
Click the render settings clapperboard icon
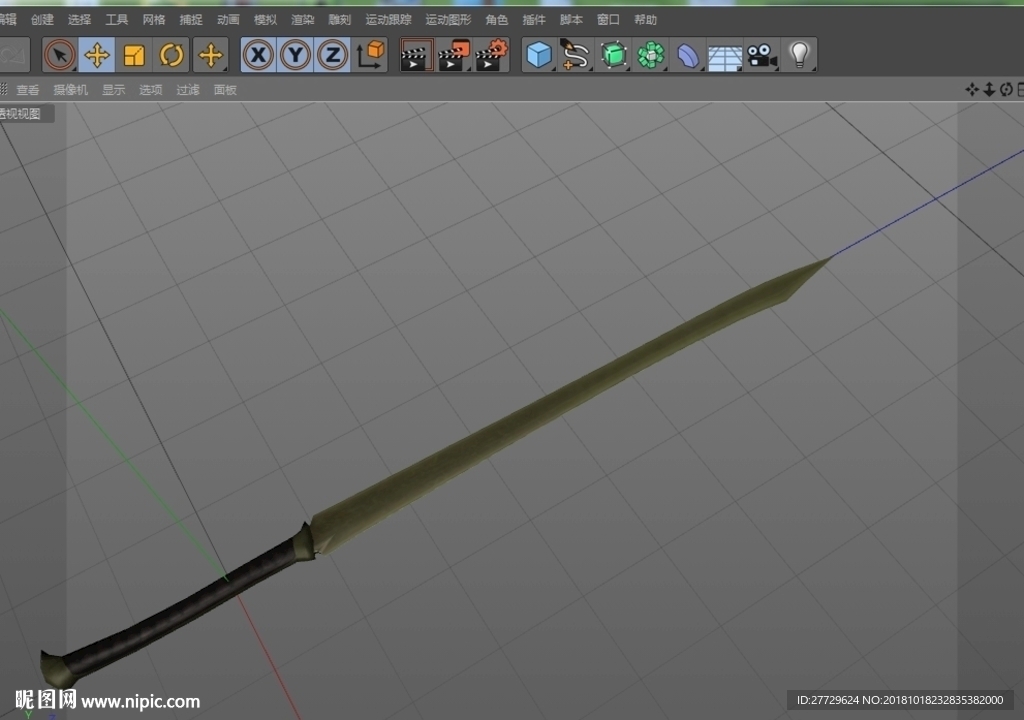[x=491, y=55]
